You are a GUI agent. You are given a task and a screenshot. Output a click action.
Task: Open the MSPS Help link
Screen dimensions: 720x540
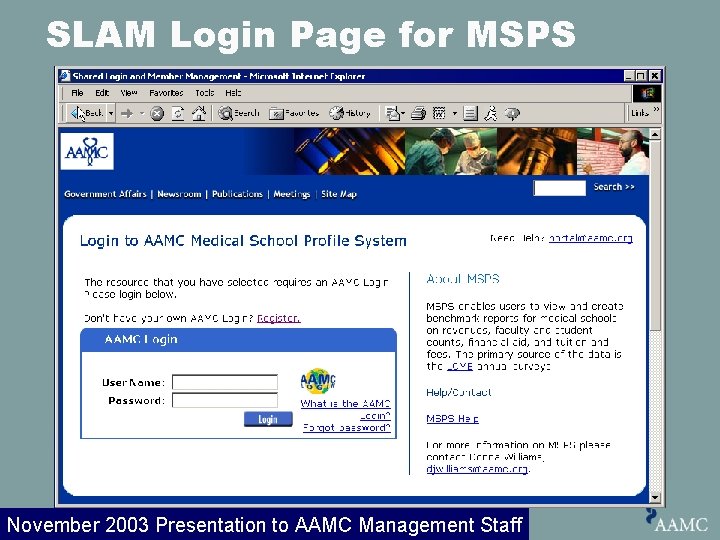click(452, 418)
